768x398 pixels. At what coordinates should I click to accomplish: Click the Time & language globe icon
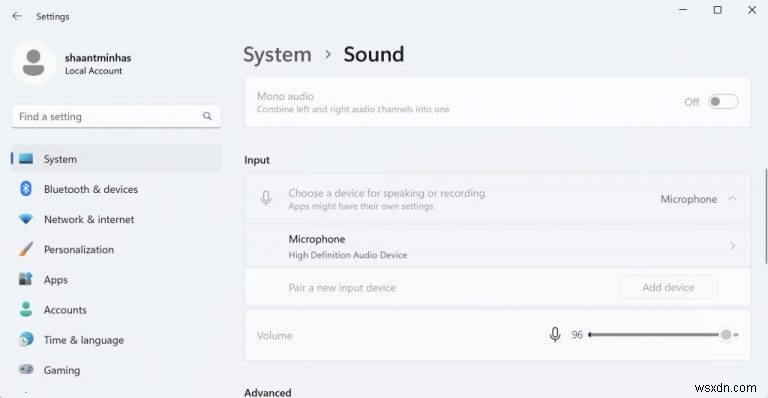(x=26, y=339)
